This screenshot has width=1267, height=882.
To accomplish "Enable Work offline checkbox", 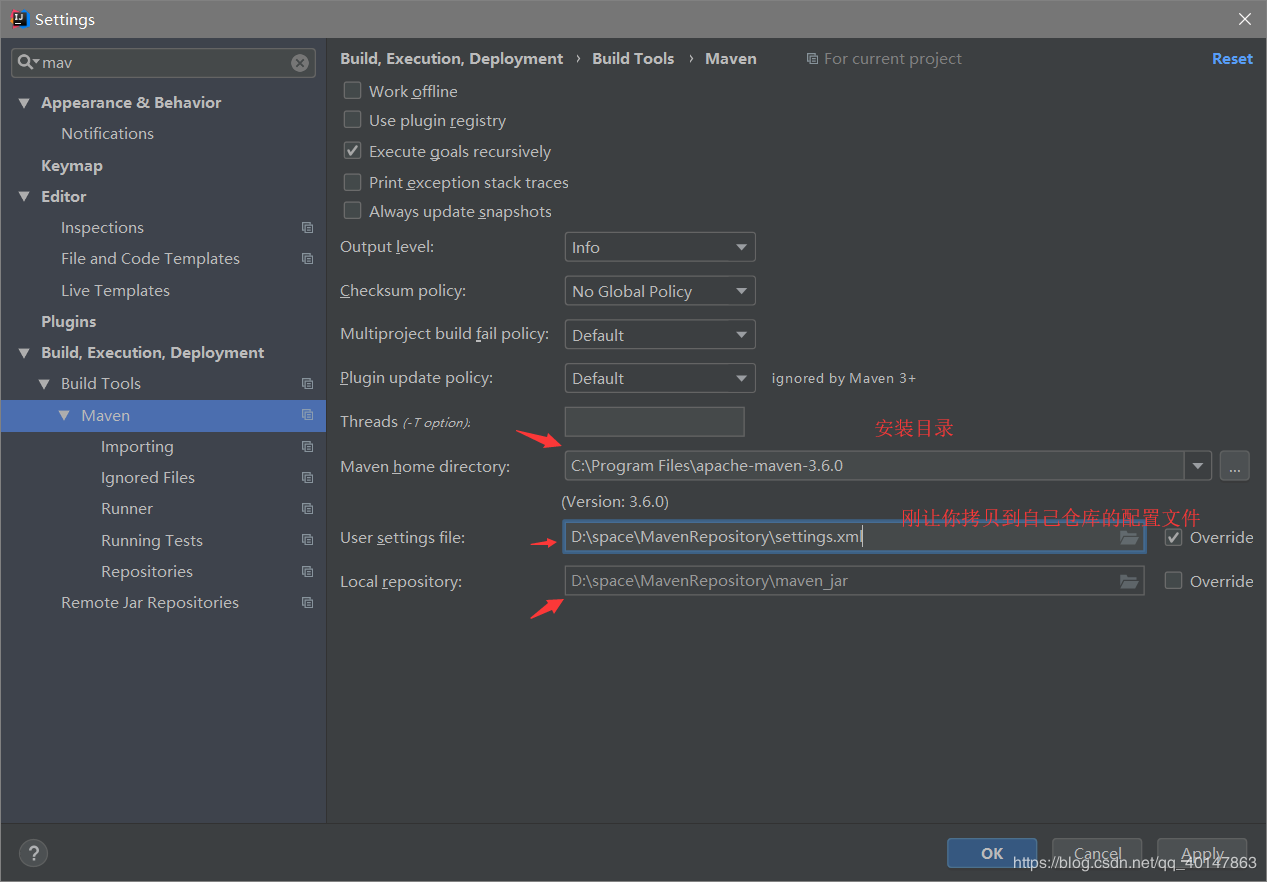I will (352, 90).
